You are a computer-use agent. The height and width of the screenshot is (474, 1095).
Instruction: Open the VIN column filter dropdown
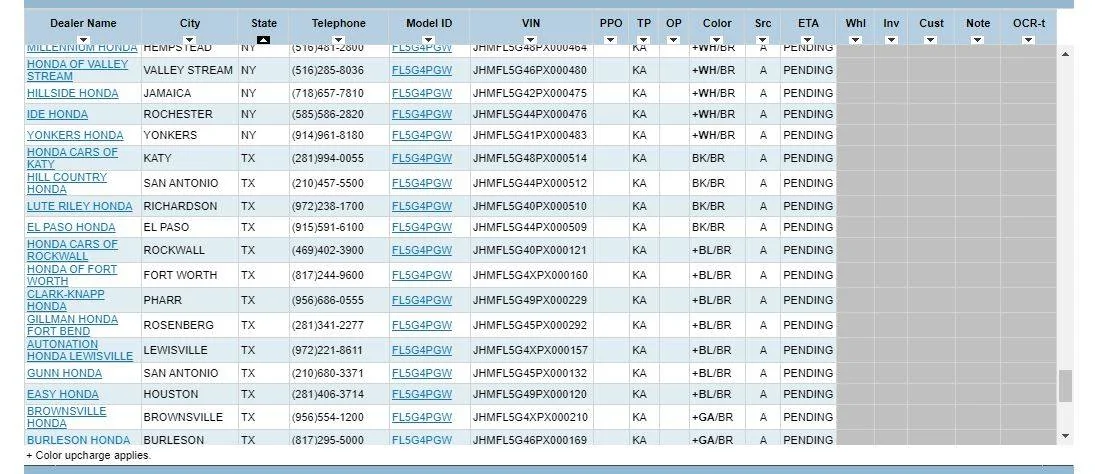click(x=531, y=40)
